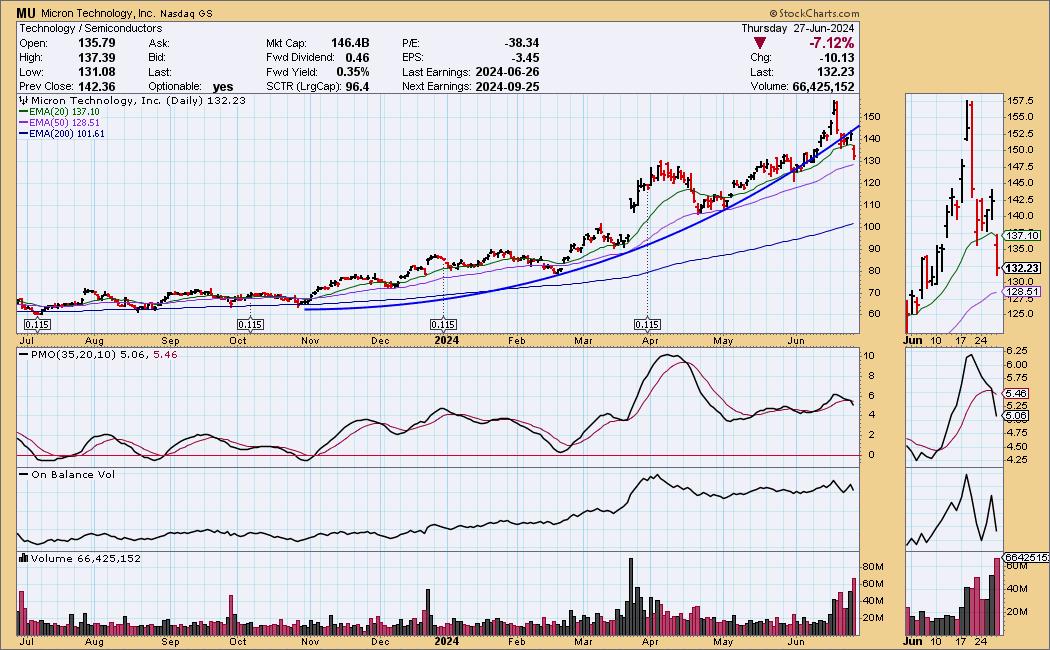1050x650 pixels.
Task: Click the Mkt Cap value 146.4B
Action: 350,43
